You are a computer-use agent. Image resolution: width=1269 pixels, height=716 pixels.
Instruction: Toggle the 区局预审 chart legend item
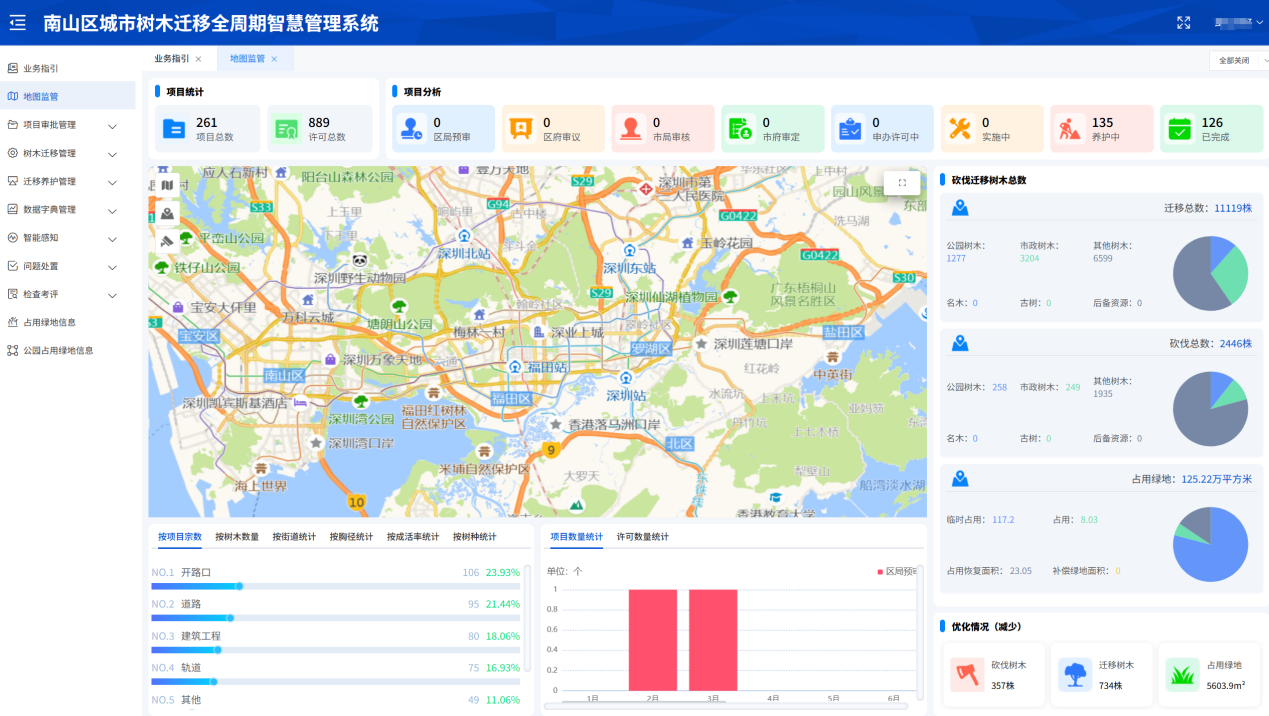(x=897, y=571)
